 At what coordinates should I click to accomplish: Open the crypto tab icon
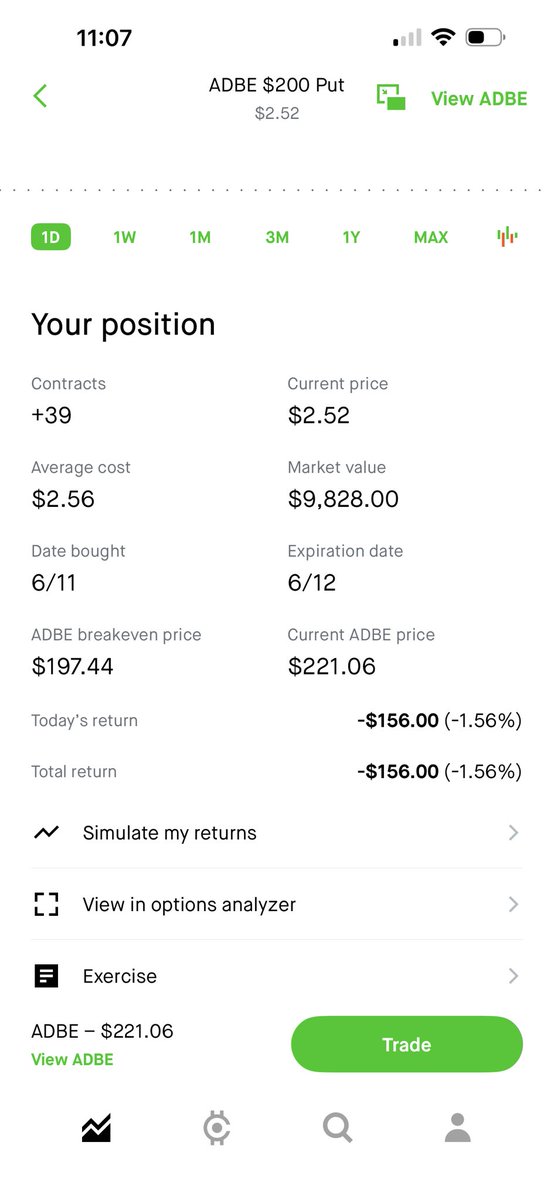pyautogui.click(x=216, y=1129)
